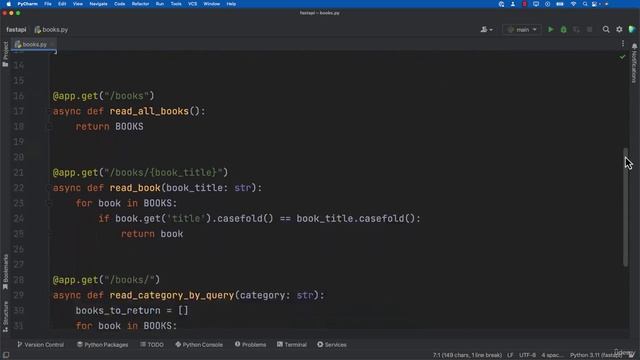Viewport: 640px width, 360px height.
Task: Open the Code With Me user dropdown
Action: point(486,29)
